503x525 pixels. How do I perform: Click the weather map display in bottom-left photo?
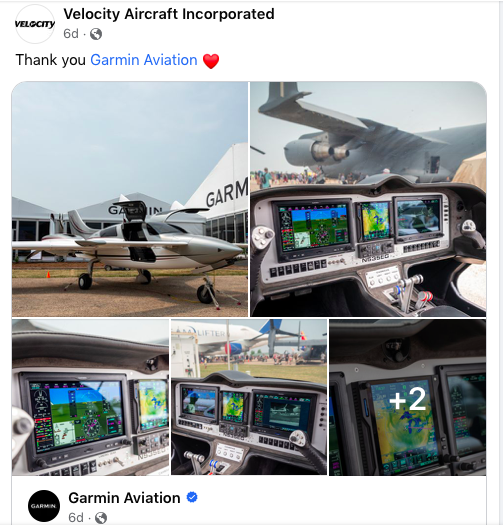[153, 405]
